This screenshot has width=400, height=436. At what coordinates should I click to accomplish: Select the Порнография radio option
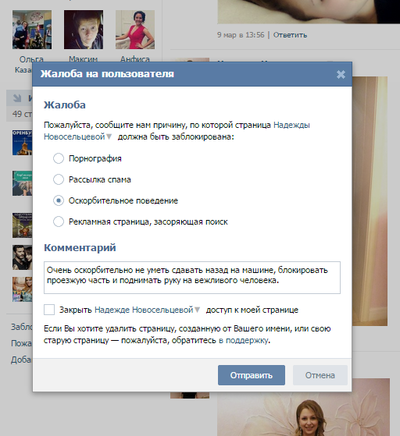click(x=58, y=158)
